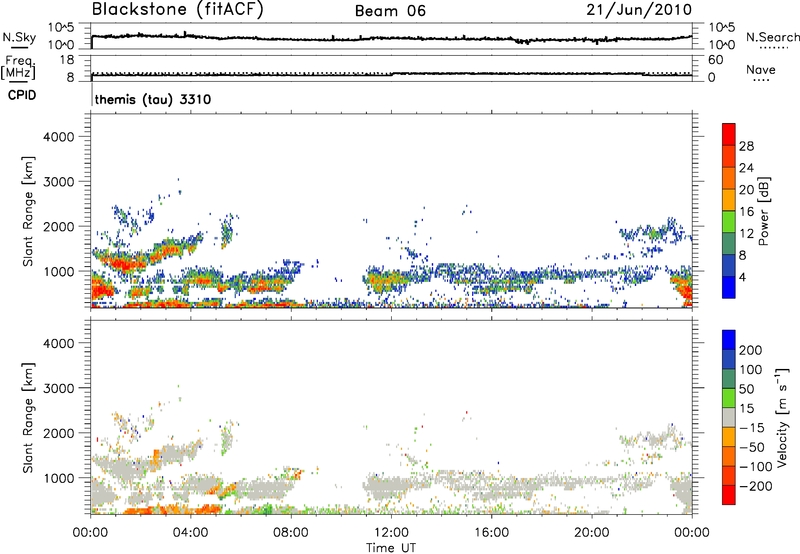Click the '24' power colorbar label
Viewport: 800px width, 554px height.
(x=746, y=168)
